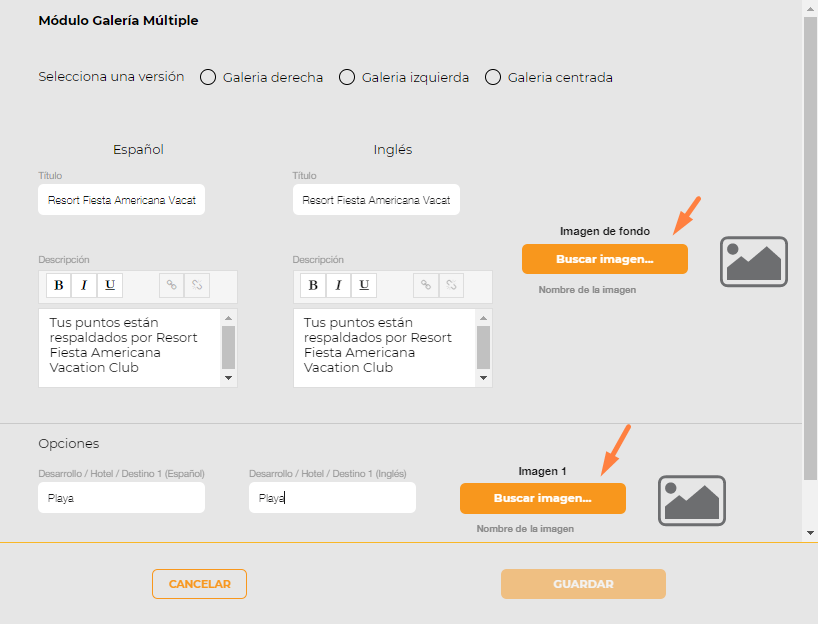Click the Inglés description scrollbar thumb
The height and width of the screenshot is (624, 818).
483,347
